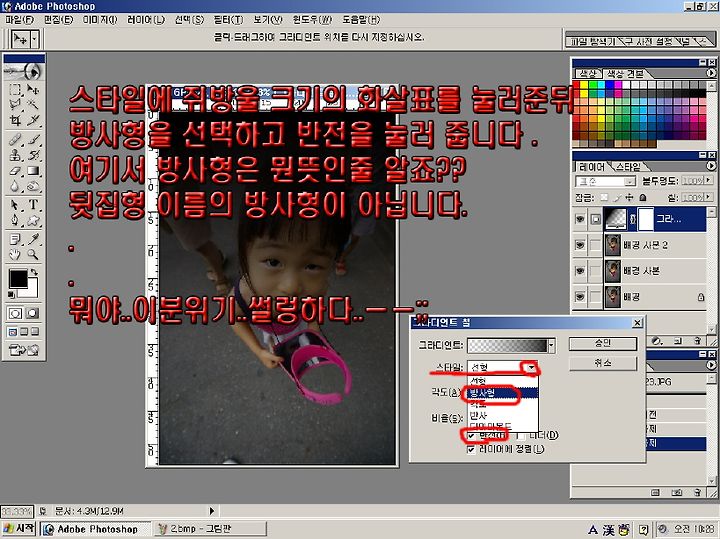Select the Pen tool
This screenshot has width=720, height=539.
[x=15, y=220]
